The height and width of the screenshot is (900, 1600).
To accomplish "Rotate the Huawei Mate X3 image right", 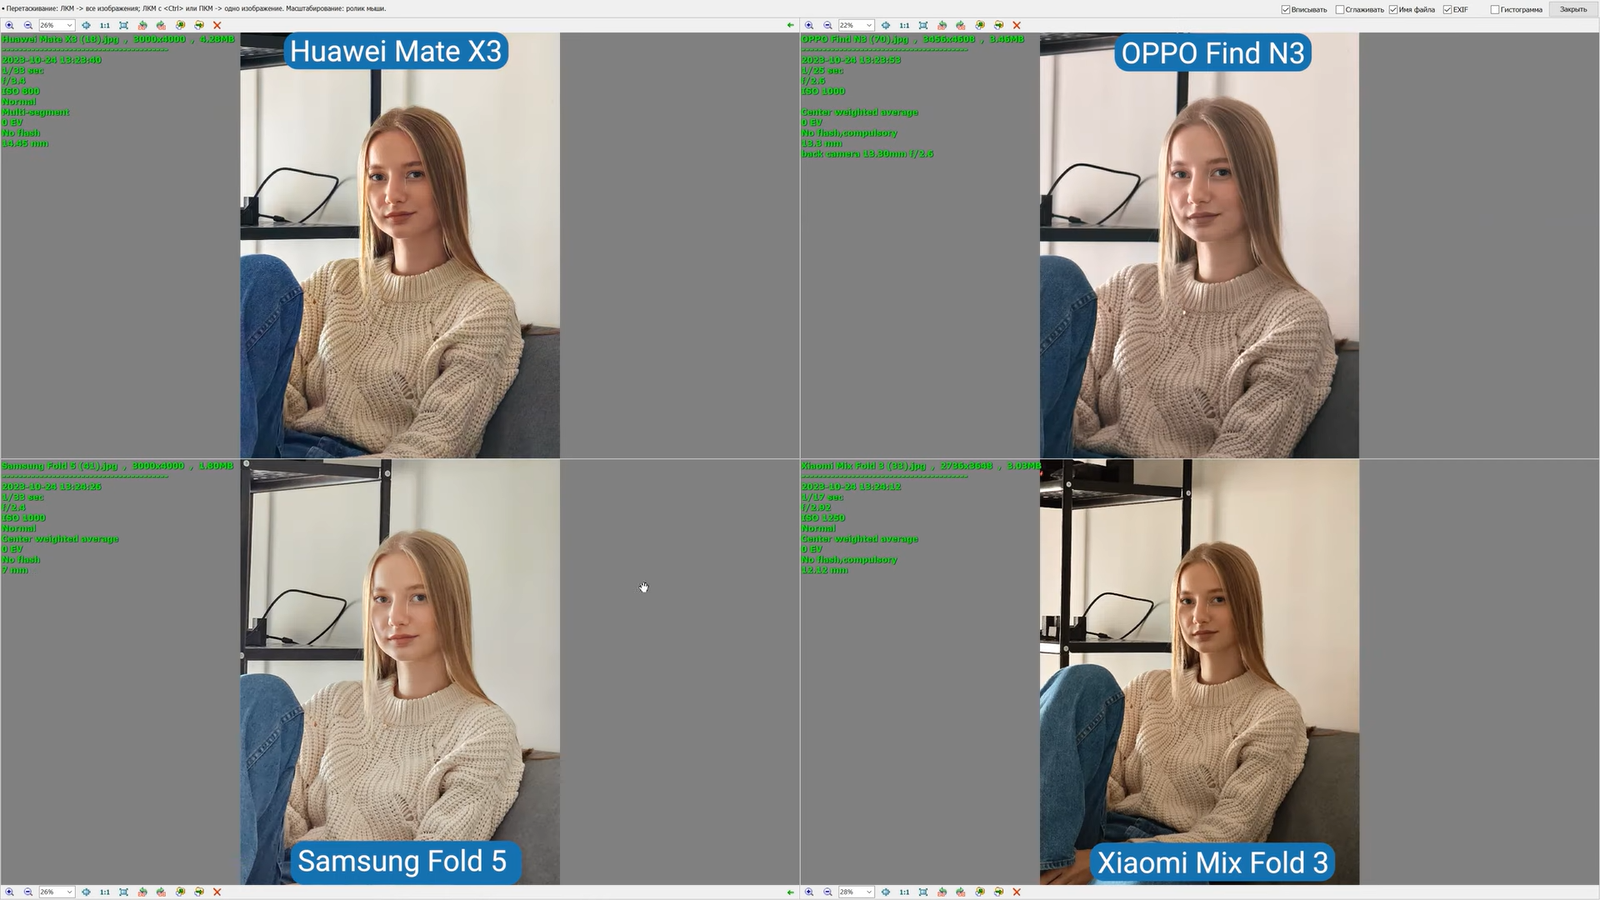I will pyautogui.click(x=161, y=25).
